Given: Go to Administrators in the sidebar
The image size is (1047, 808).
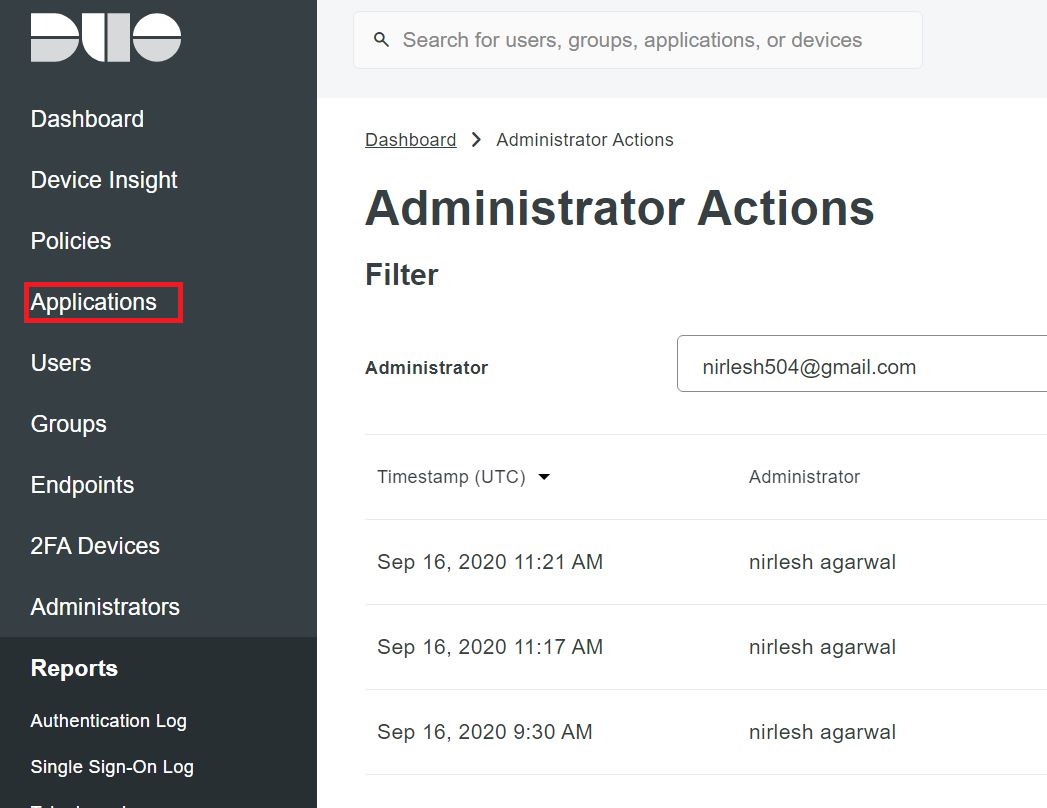Looking at the screenshot, I should [x=105, y=607].
